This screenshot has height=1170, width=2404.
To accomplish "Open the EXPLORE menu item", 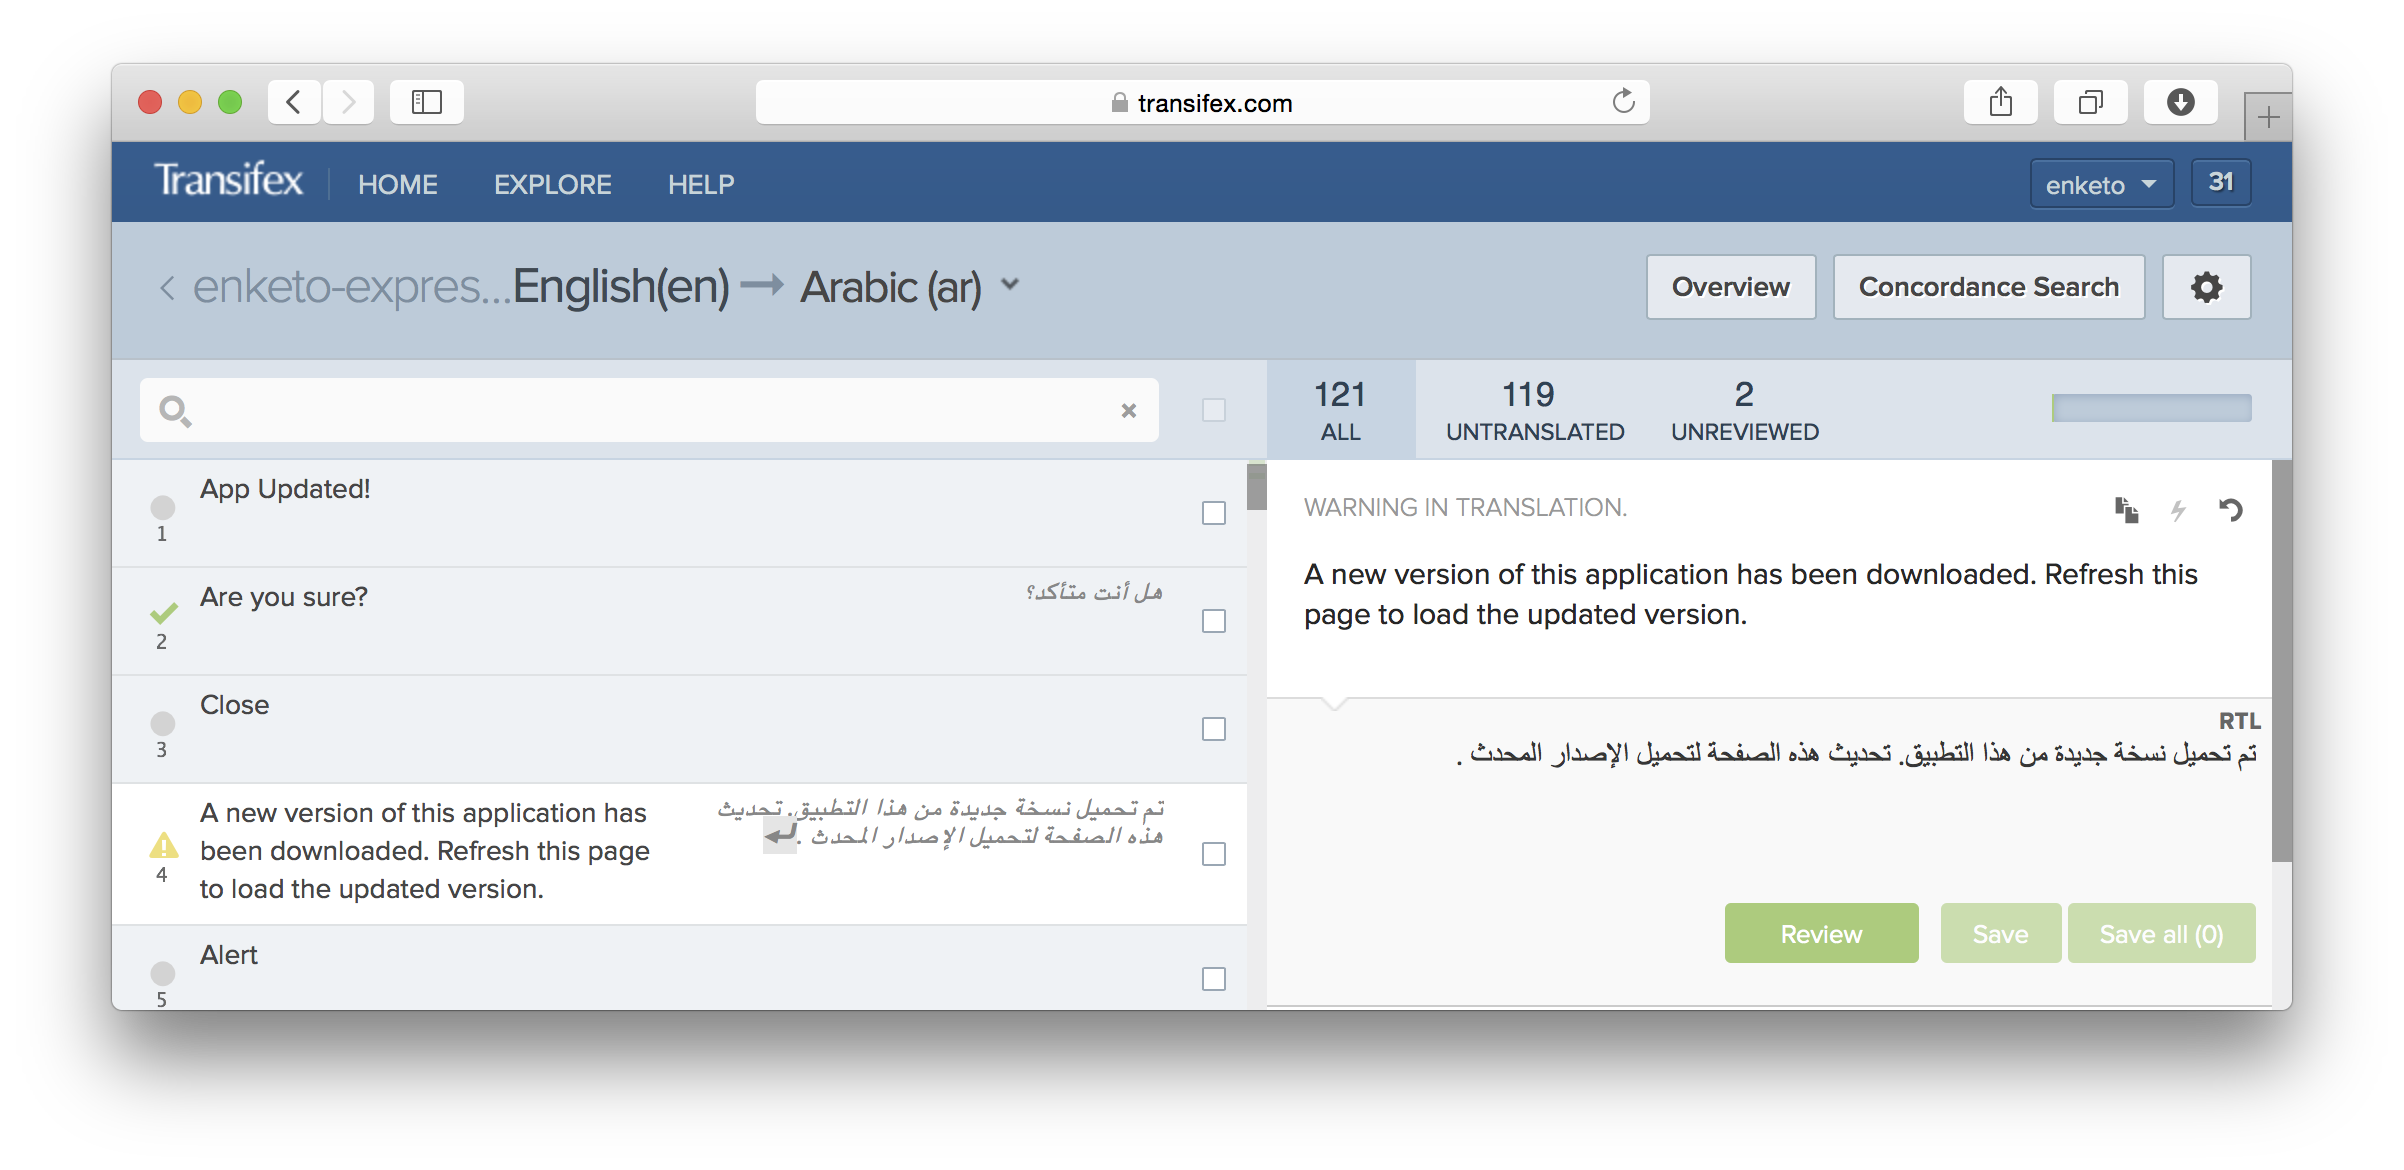I will (x=552, y=184).
